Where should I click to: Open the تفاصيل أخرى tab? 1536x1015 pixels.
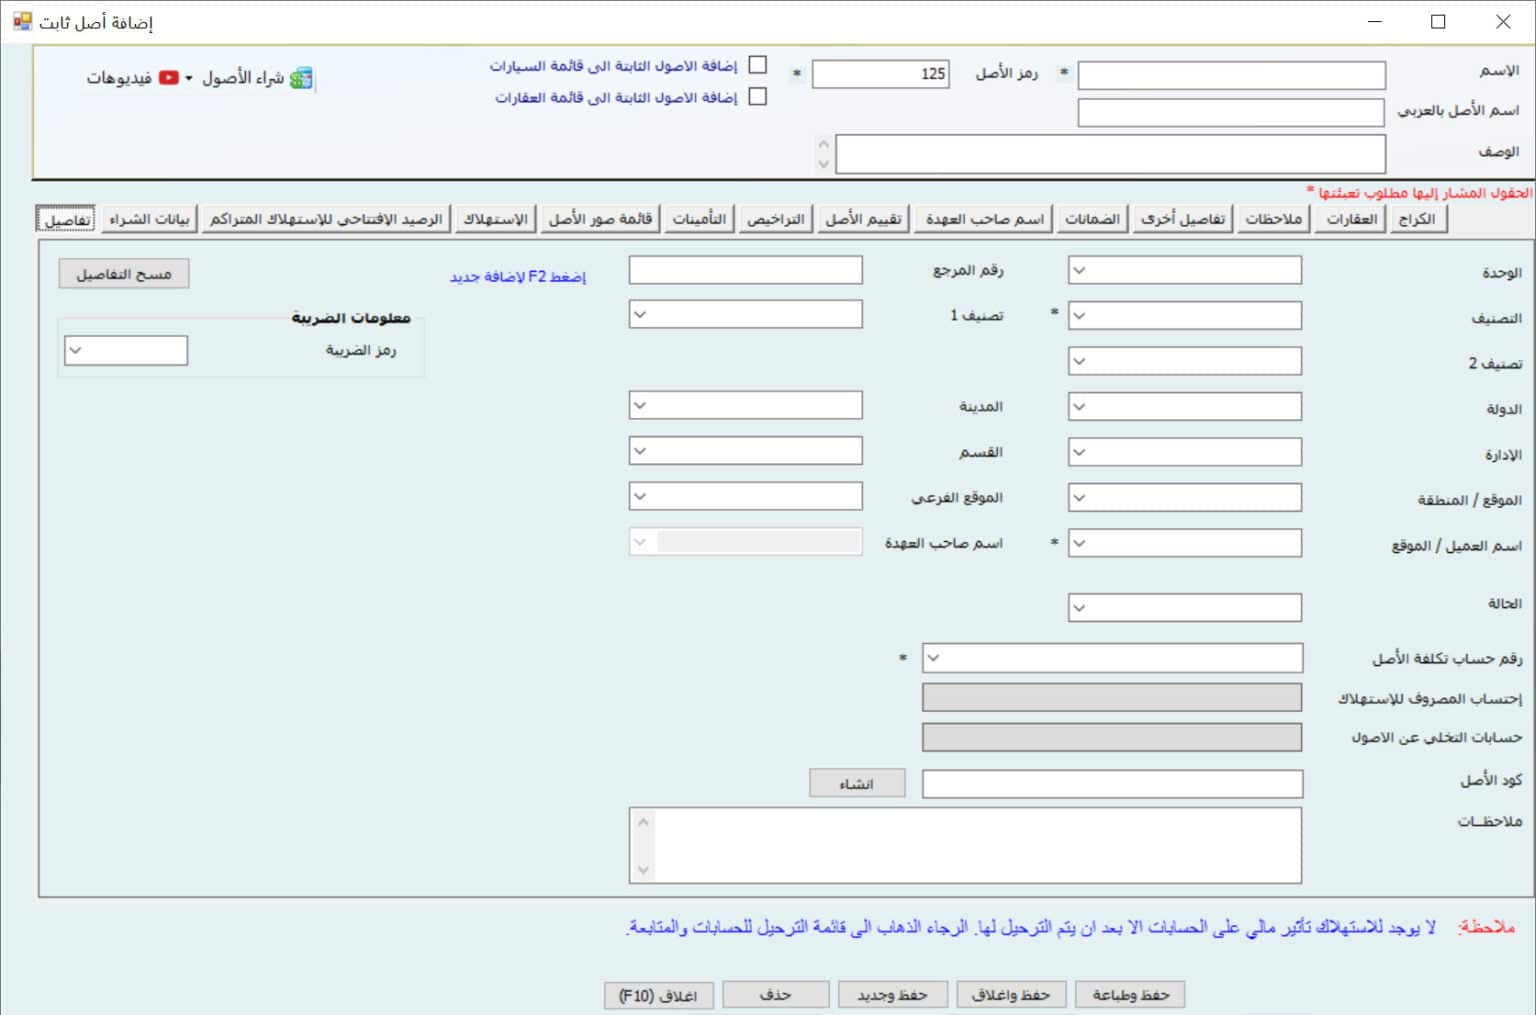[x=1184, y=219]
